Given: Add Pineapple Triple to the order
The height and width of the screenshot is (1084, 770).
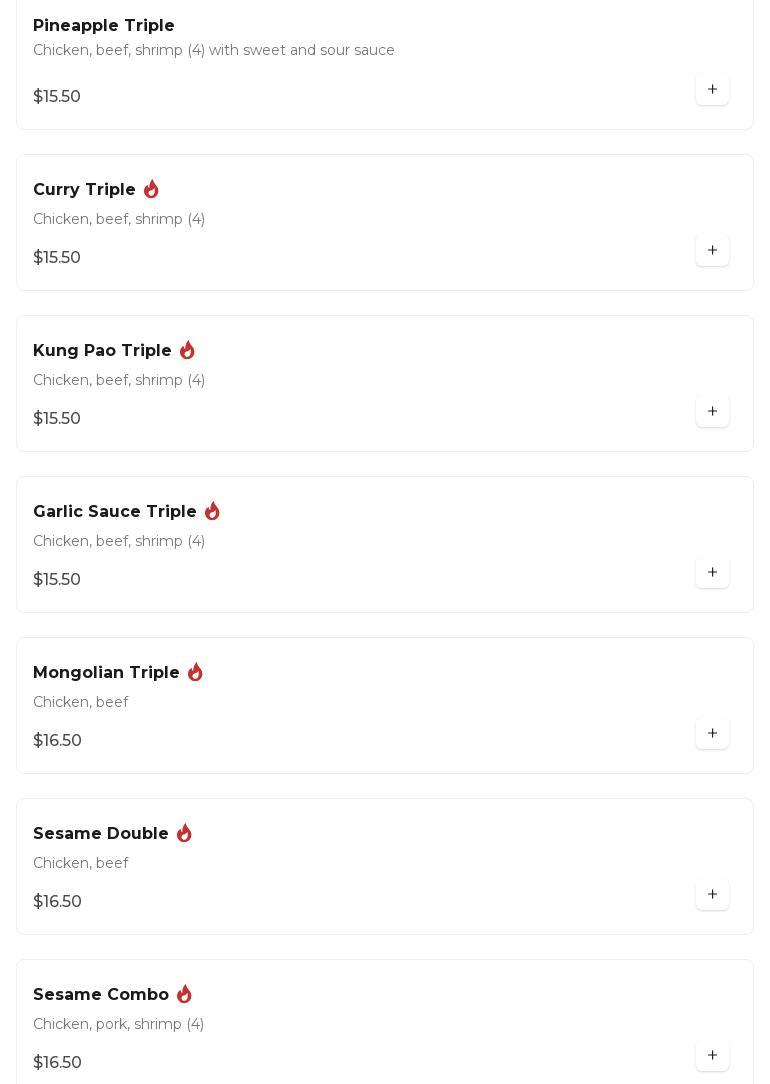Looking at the screenshot, I should click(x=712, y=90).
